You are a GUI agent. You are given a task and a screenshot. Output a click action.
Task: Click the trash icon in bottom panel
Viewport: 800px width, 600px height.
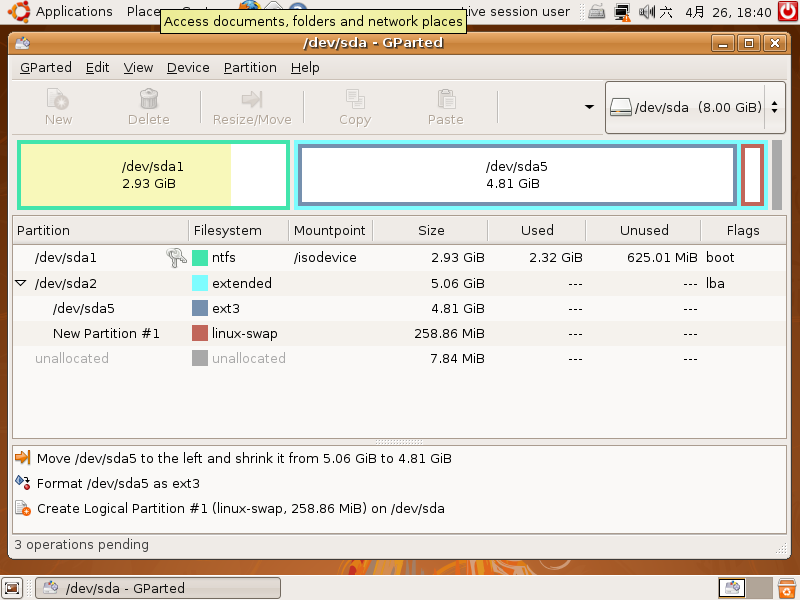click(x=787, y=588)
